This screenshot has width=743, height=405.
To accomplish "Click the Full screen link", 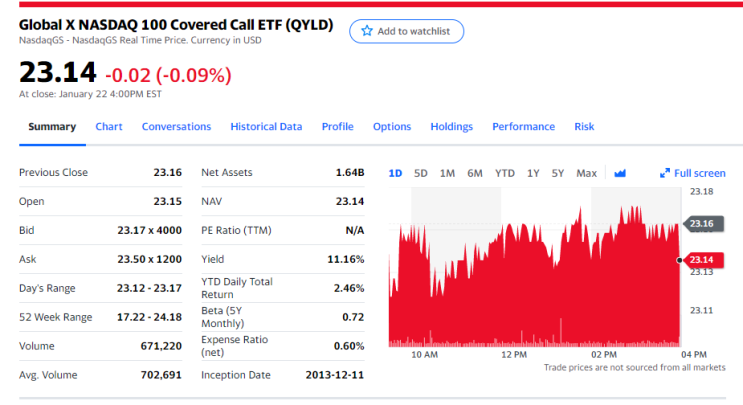I will tap(699, 173).
